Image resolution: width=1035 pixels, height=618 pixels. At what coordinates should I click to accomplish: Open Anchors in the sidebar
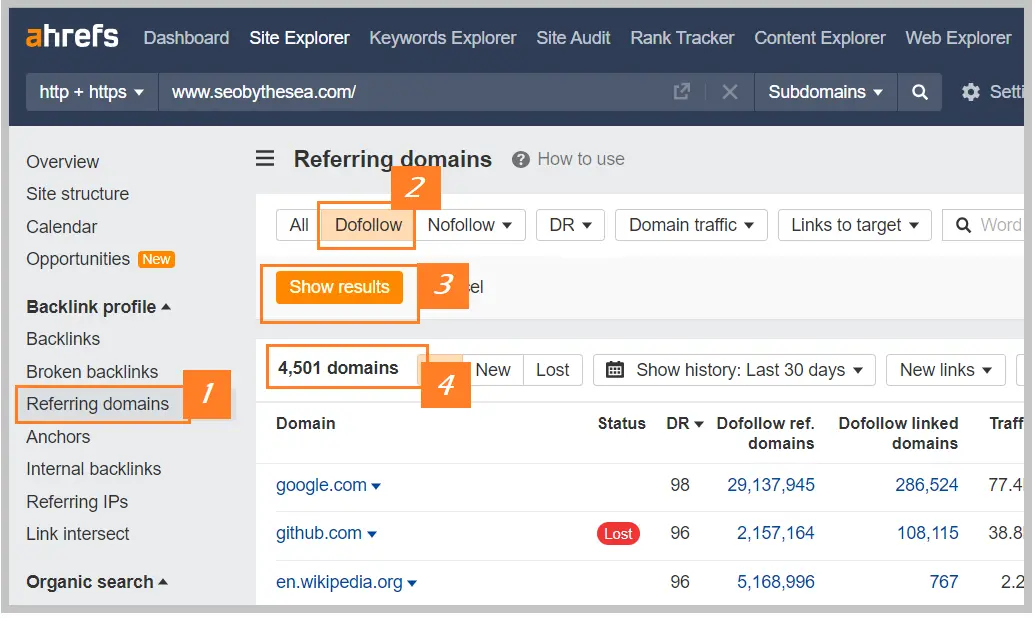pyautogui.click(x=58, y=436)
